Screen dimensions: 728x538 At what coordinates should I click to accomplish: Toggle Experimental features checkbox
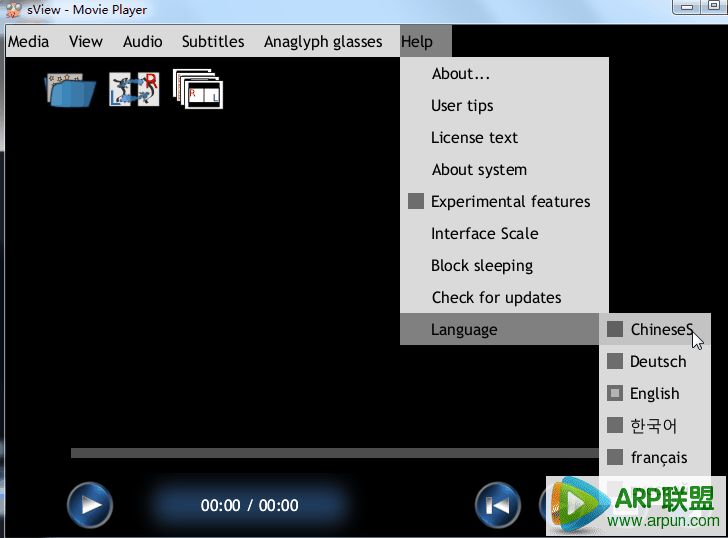[416, 201]
